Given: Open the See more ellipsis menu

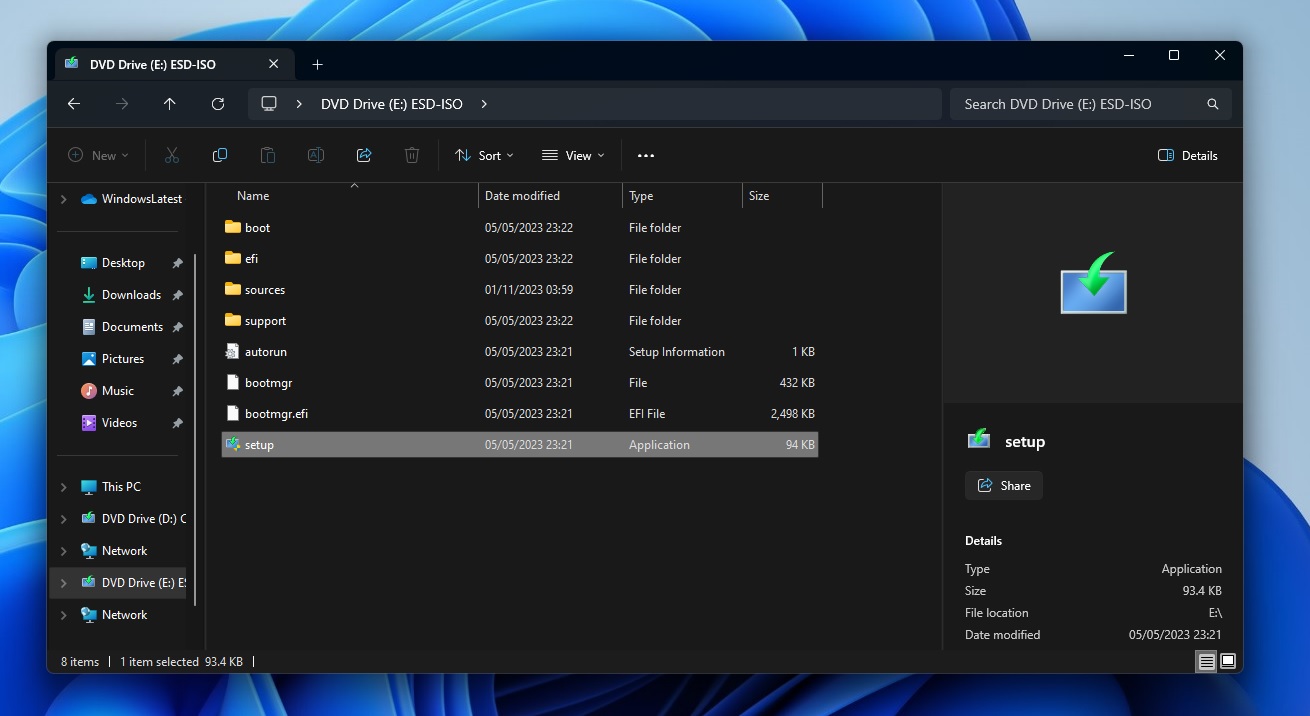Looking at the screenshot, I should pos(645,155).
